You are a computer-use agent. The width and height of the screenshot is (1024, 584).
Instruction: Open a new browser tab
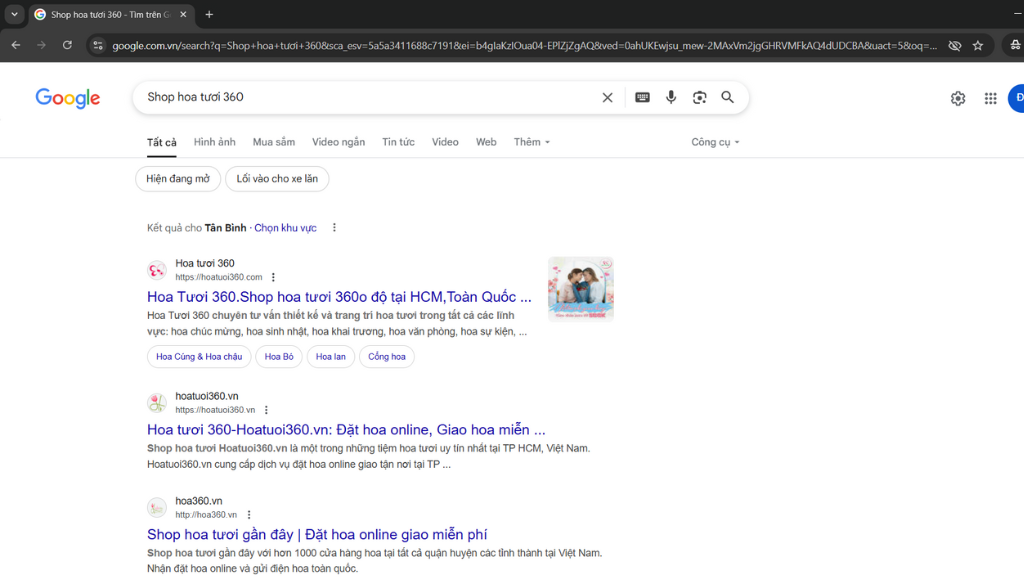pos(209,14)
